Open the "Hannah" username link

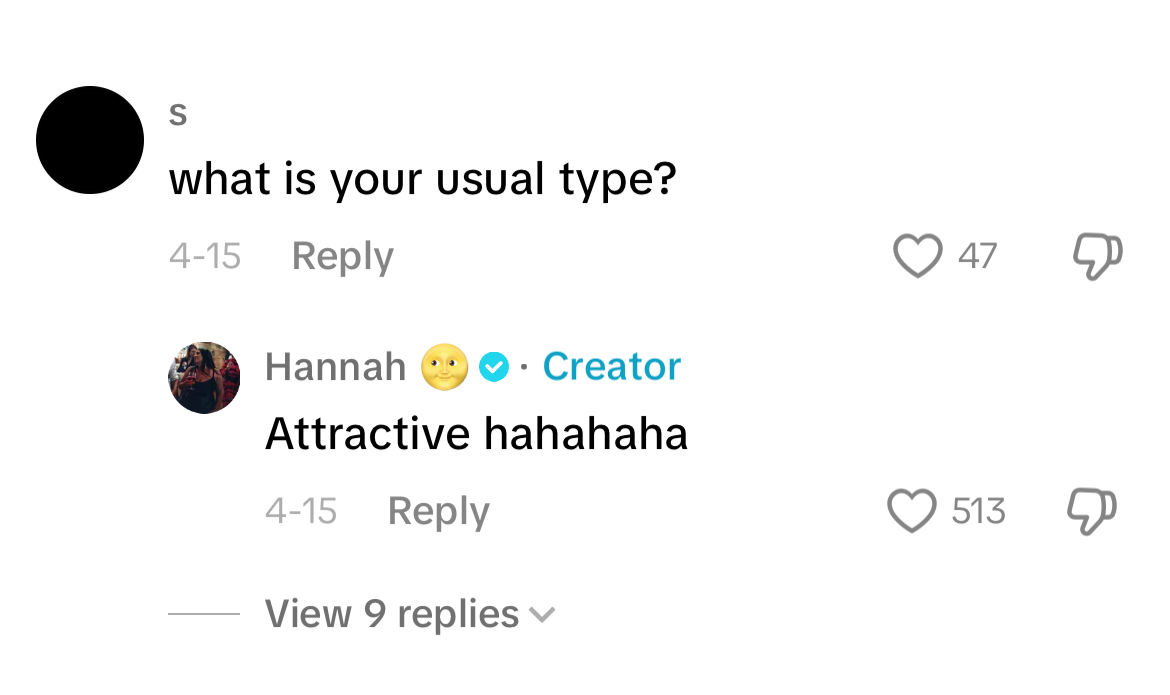[335, 367]
